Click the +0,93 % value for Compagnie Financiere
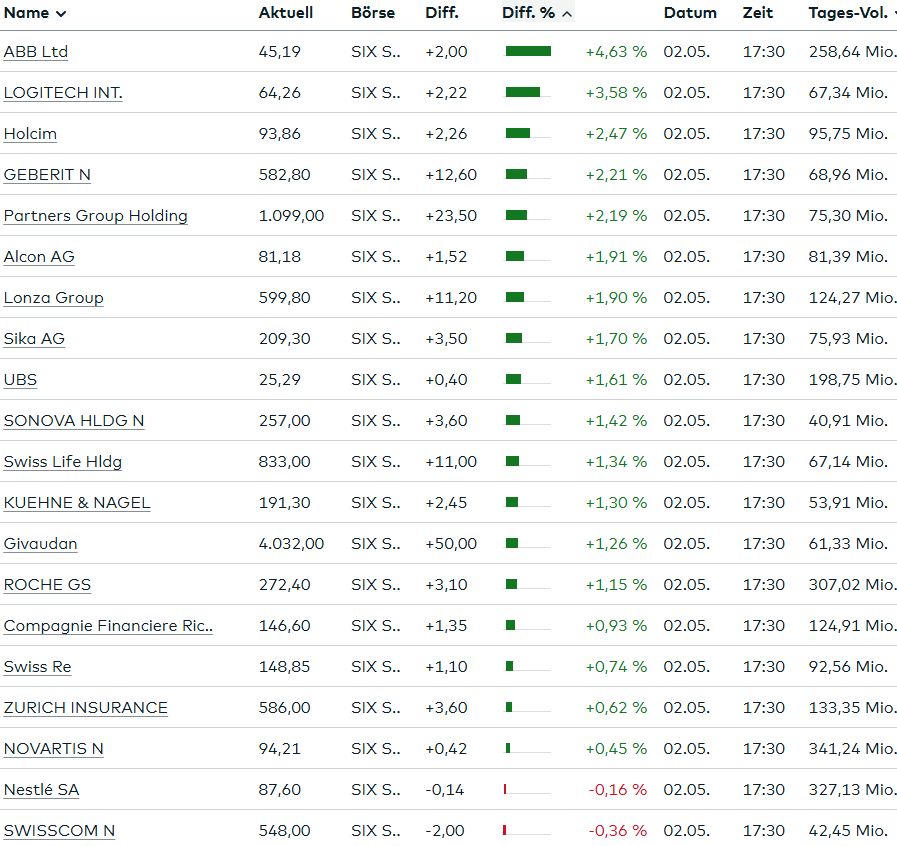Image resolution: width=897 pixels, height=846 pixels. pyautogui.click(x=616, y=626)
